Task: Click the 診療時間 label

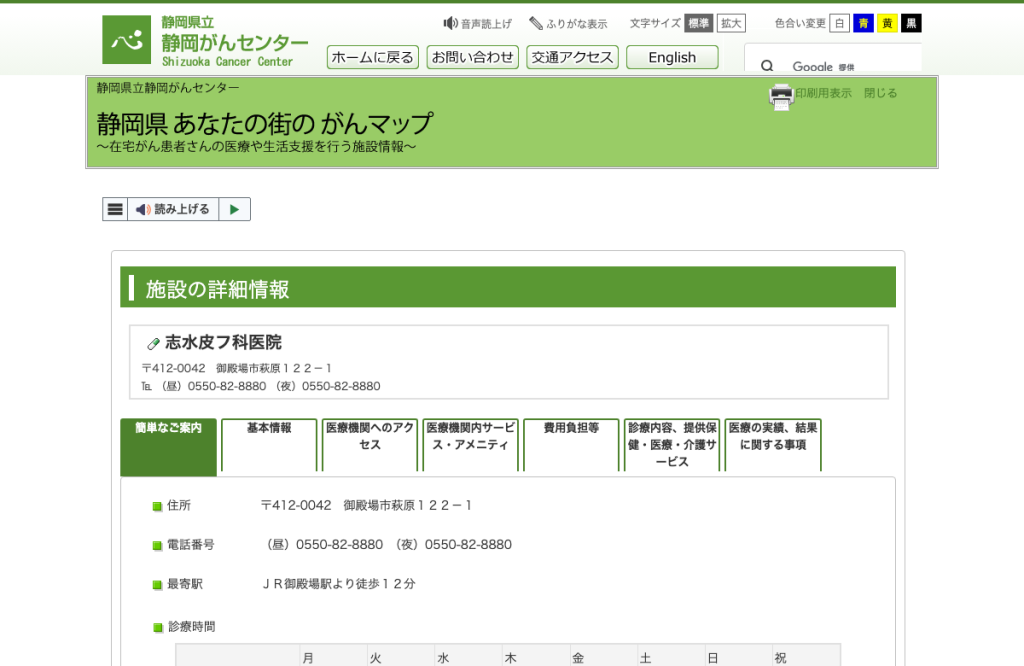Action: pos(191,627)
